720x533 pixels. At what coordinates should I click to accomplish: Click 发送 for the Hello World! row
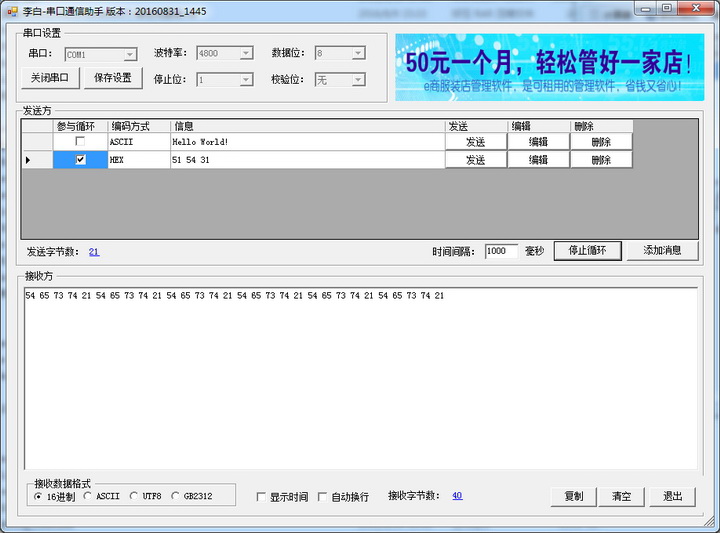coord(475,142)
